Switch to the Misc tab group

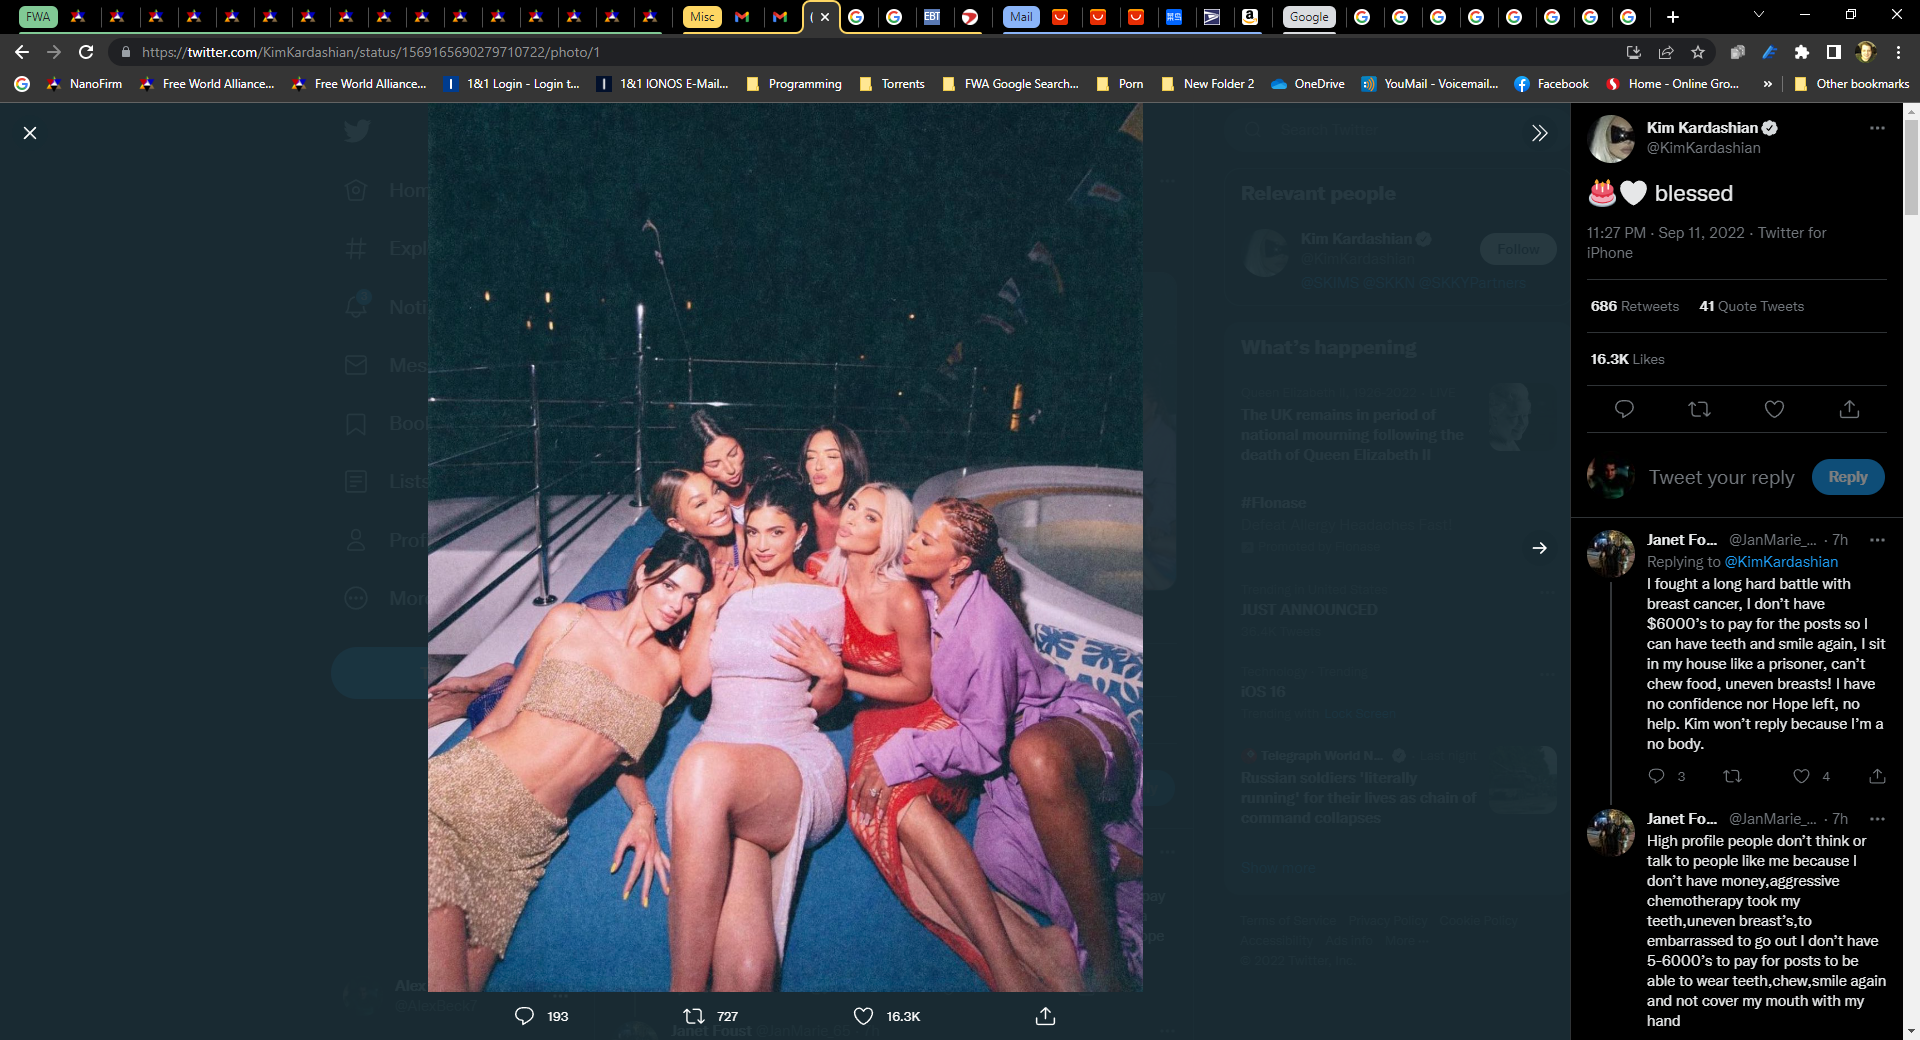(x=702, y=17)
